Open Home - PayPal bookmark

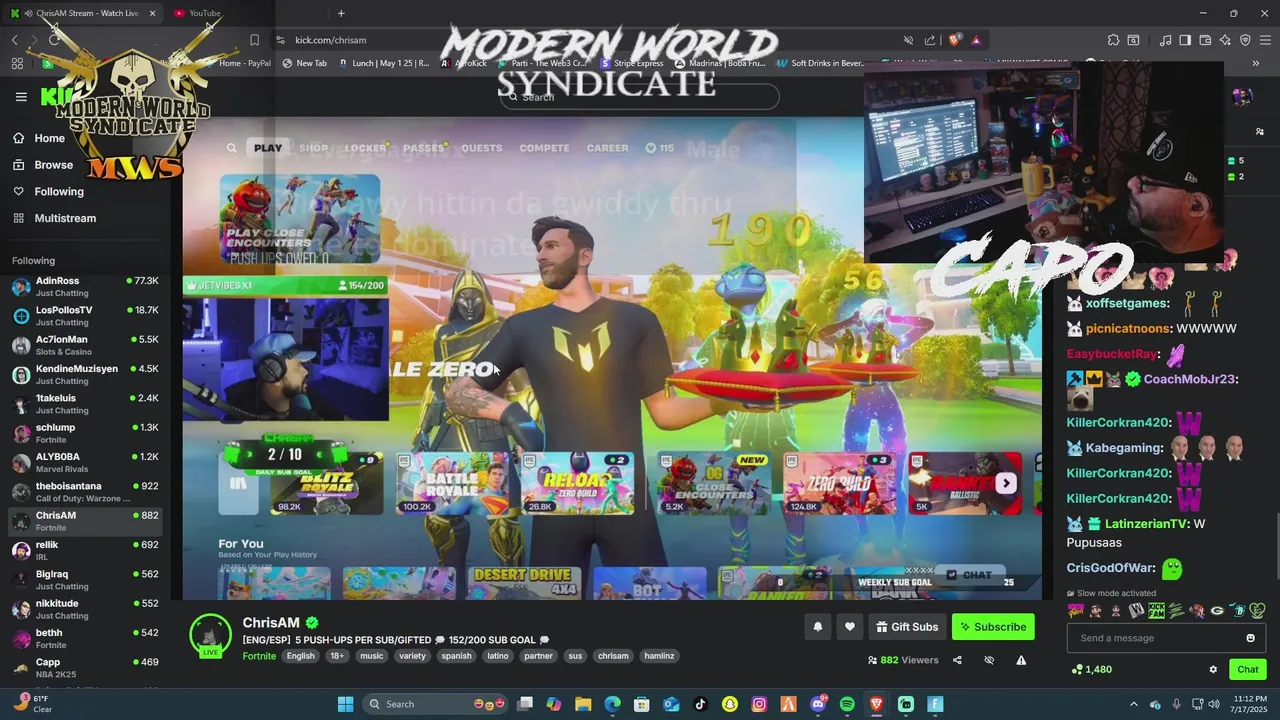(x=238, y=63)
